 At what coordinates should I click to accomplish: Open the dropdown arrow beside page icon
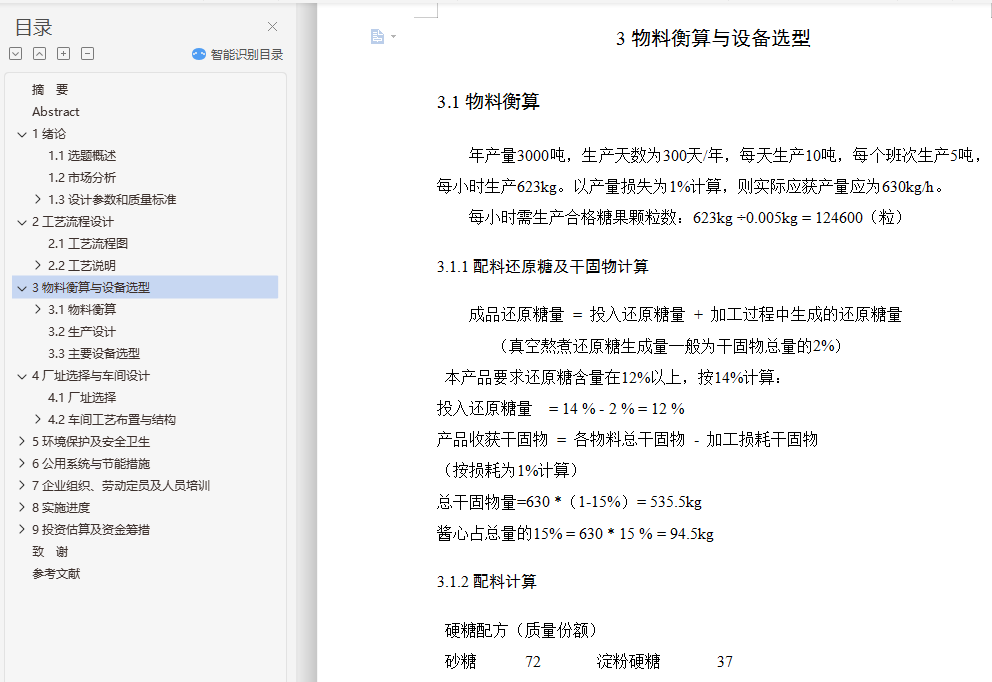tap(394, 37)
